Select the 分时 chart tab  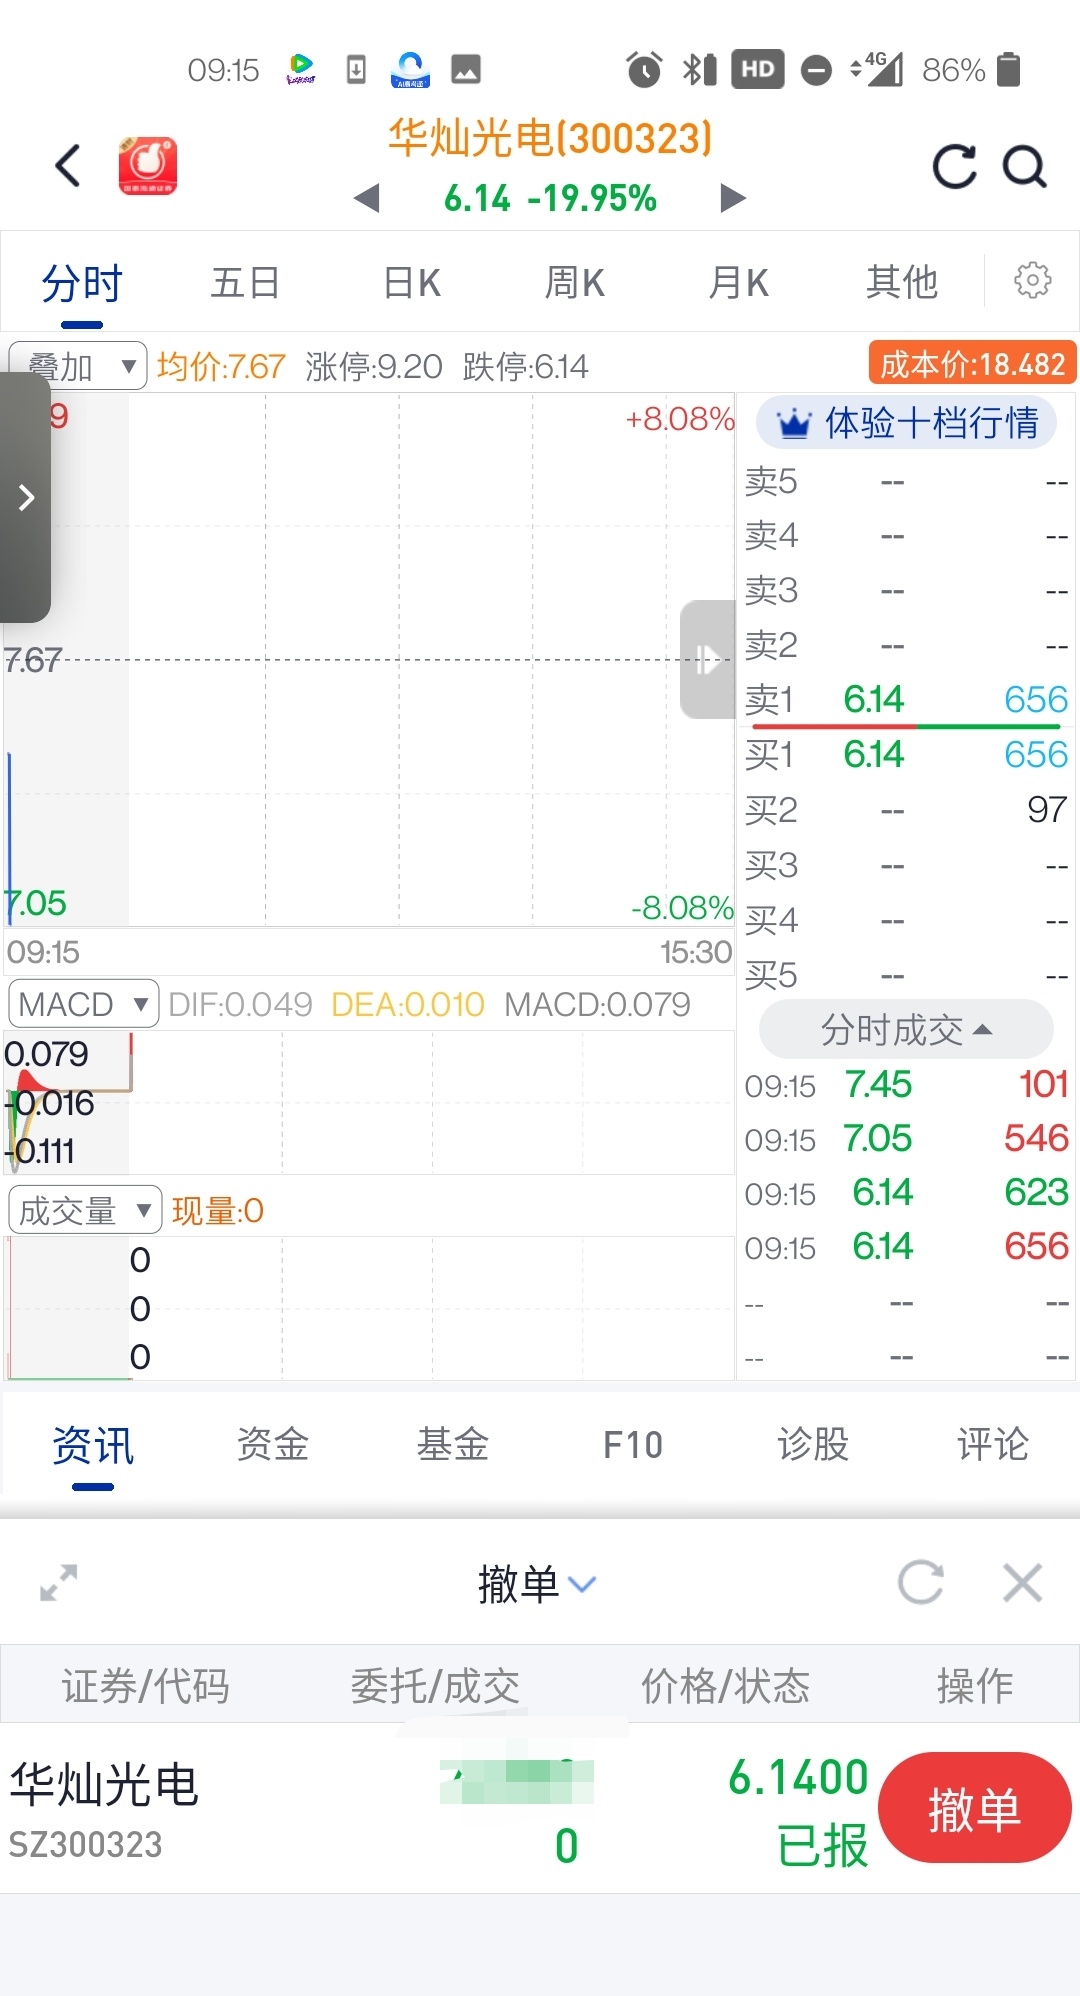coord(82,283)
